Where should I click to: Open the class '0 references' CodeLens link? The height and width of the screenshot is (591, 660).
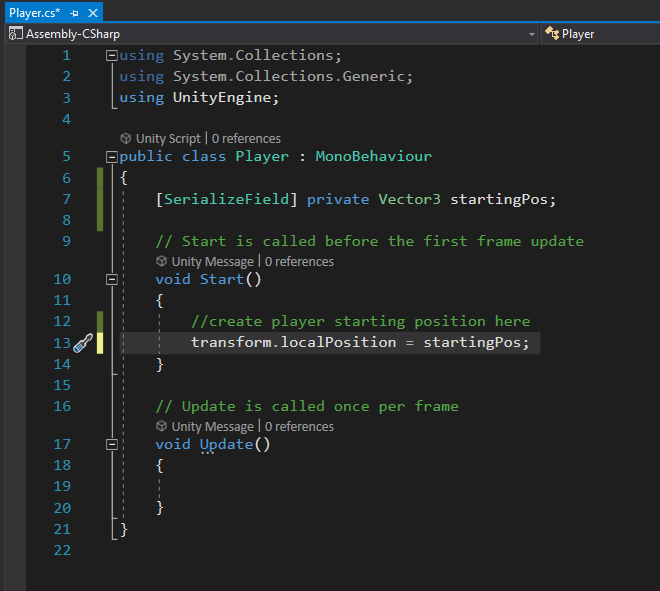click(246, 138)
